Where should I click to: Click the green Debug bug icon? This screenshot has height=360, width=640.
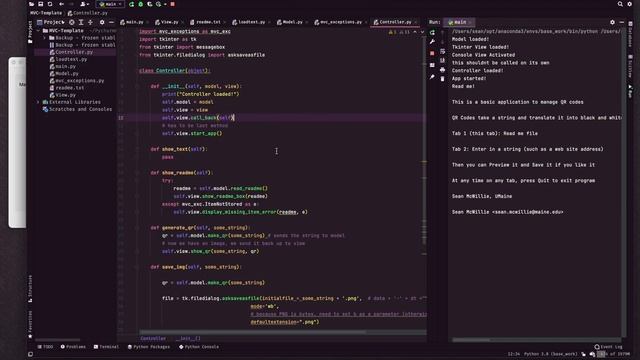pyautogui.click(x=140, y=4)
